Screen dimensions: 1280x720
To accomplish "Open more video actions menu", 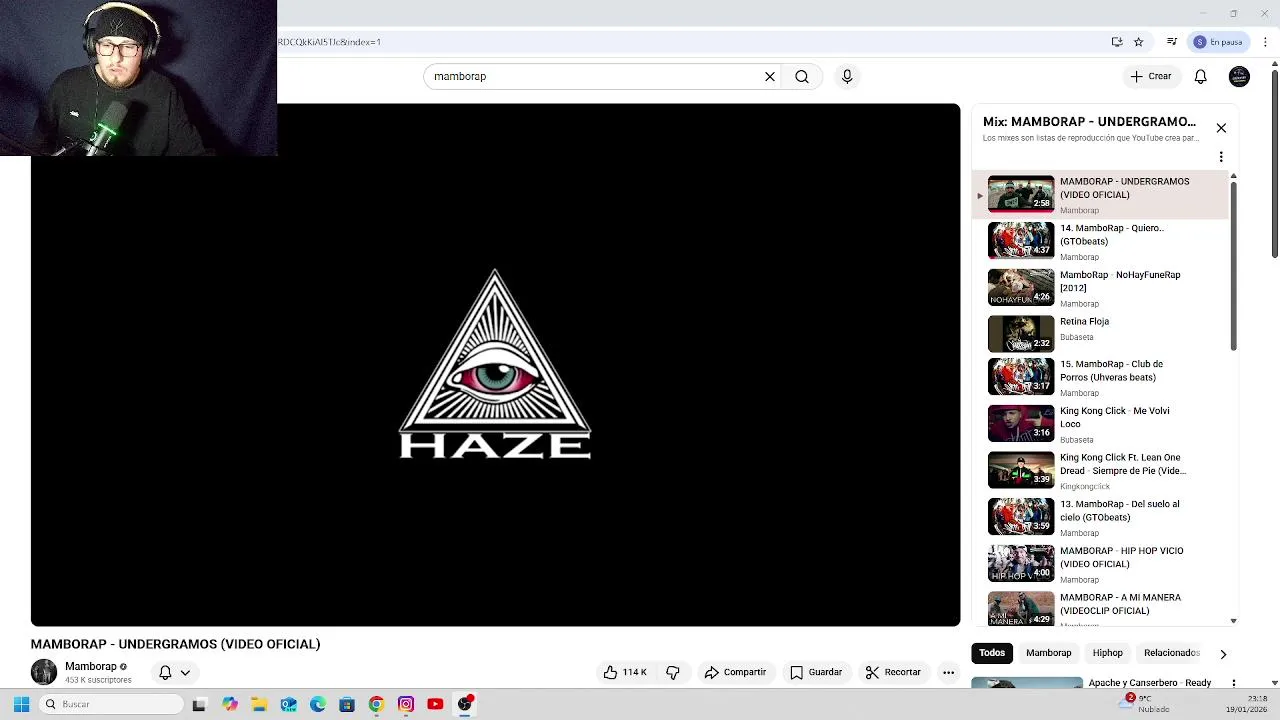I will [948, 672].
